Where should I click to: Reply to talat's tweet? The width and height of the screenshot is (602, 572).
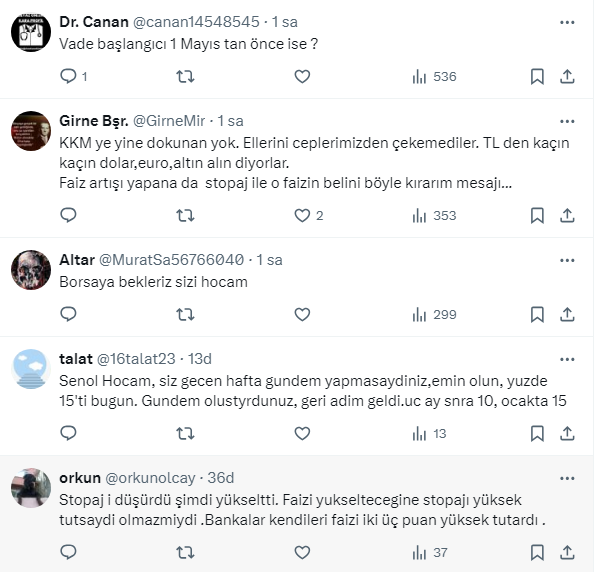point(69,433)
